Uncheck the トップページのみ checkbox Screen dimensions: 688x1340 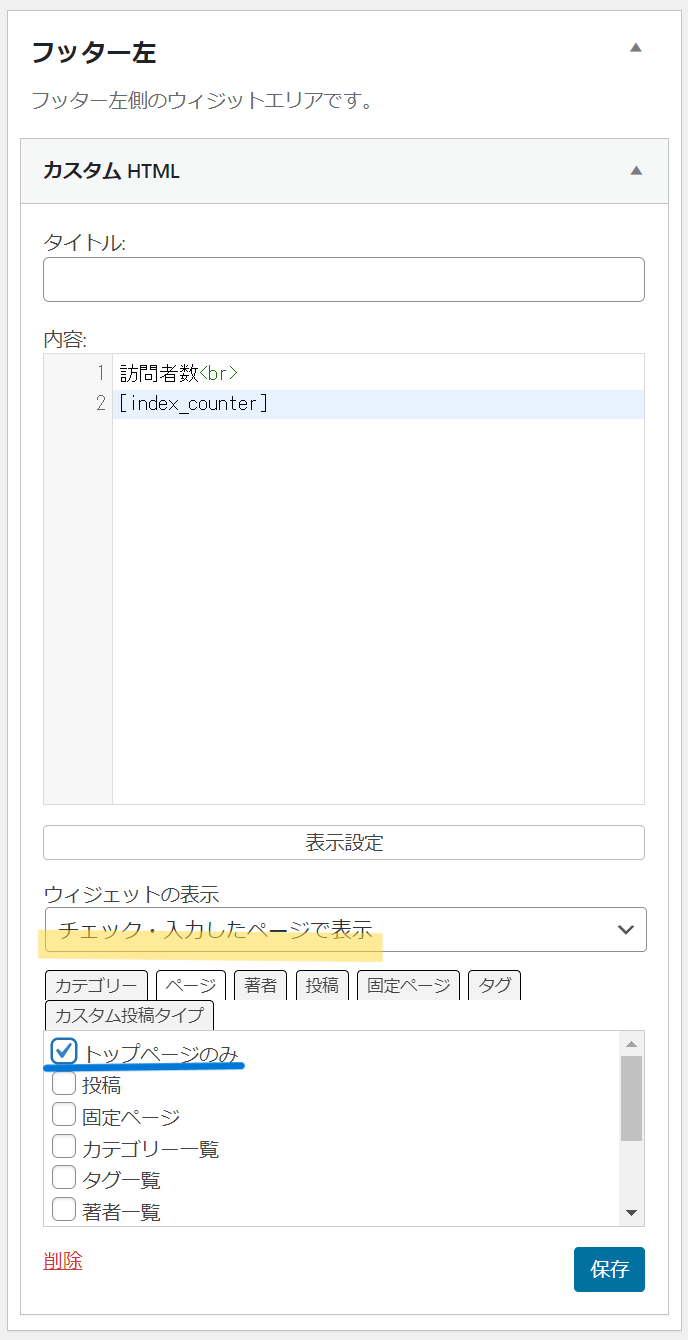click(x=64, y=1051)
